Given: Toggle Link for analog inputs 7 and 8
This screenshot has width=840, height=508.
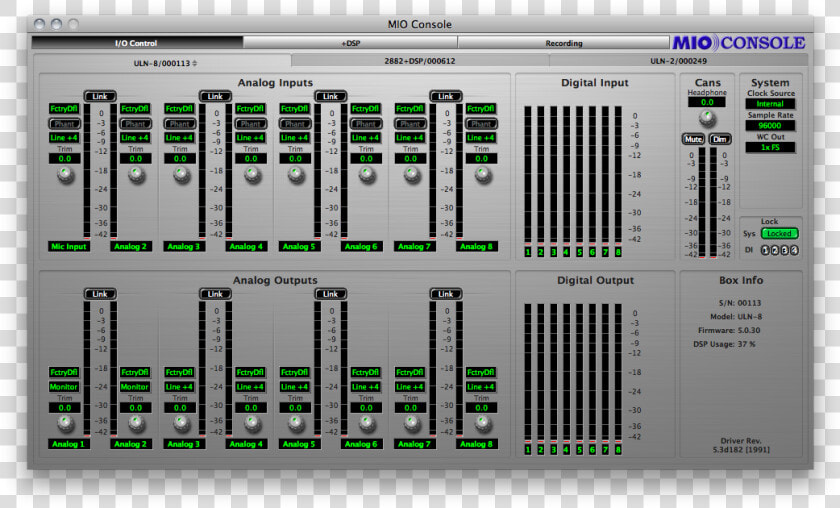Looking at the screenshot, I should (x=446, y=96).
